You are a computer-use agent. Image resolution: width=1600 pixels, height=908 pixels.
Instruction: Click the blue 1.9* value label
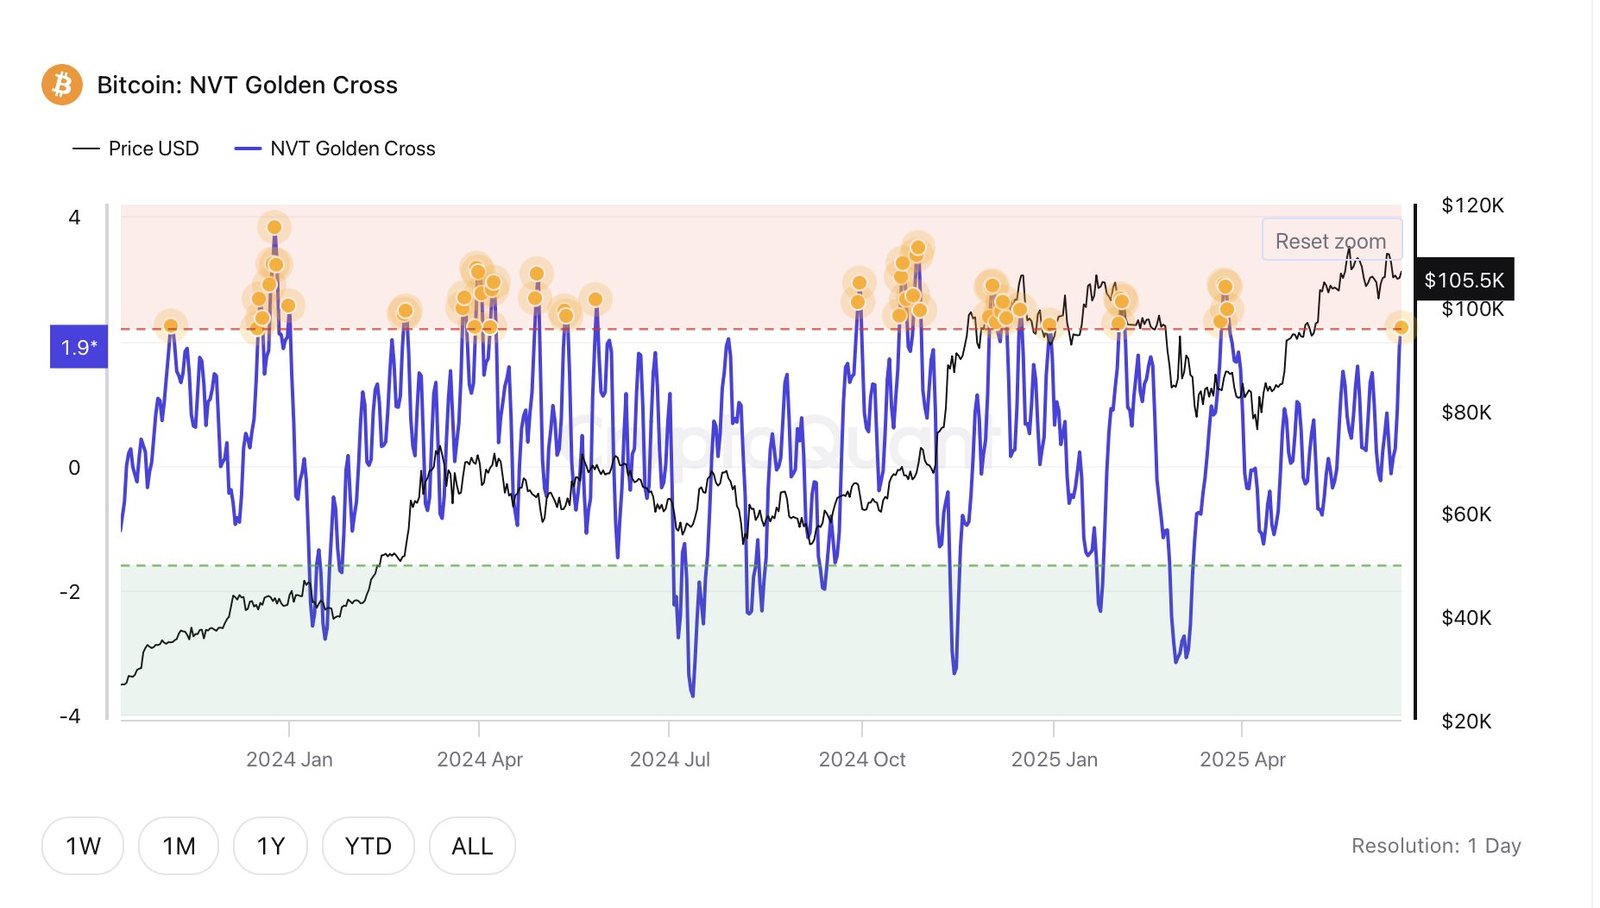click(x=76, y=346)
